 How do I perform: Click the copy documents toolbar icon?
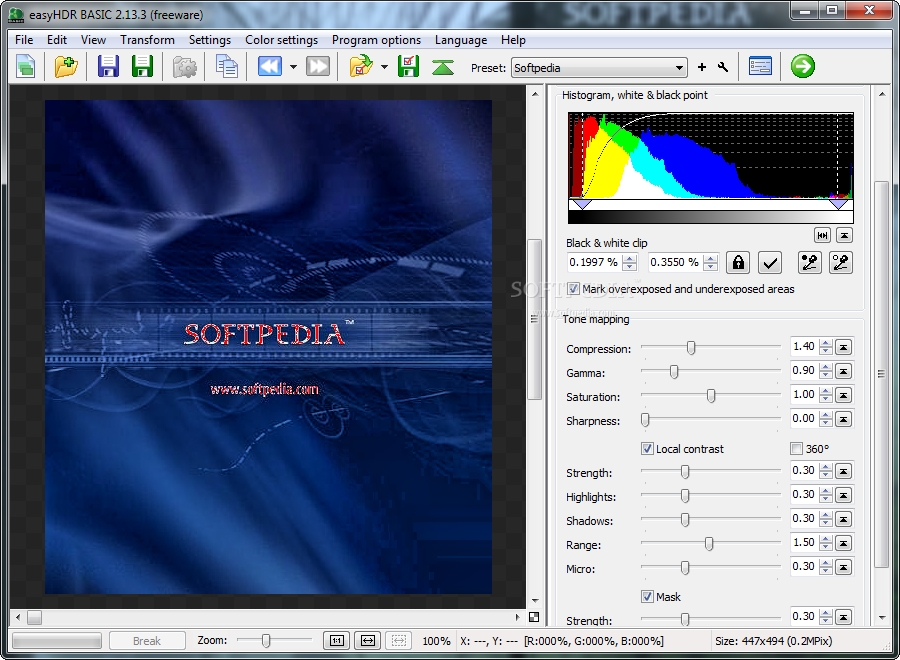227,67
